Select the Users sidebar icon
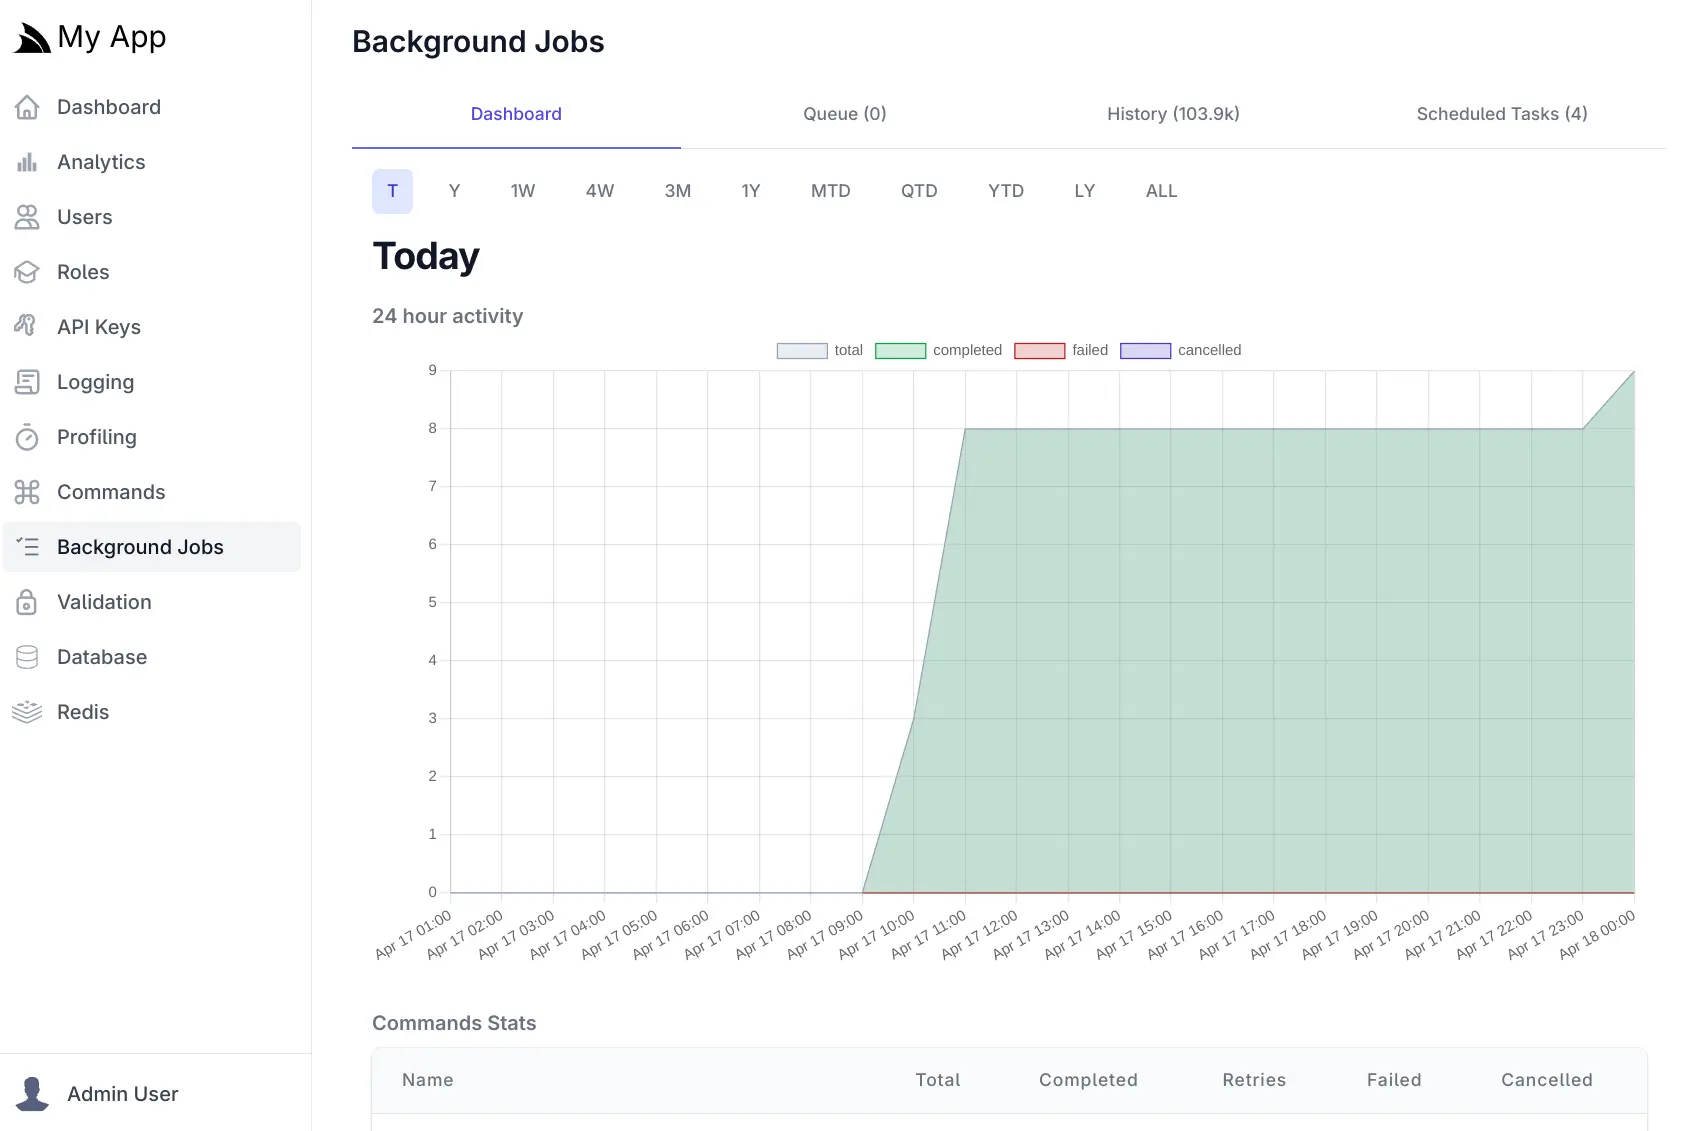The width and height of the screenshot is (1704, 1131). (27, 217)
